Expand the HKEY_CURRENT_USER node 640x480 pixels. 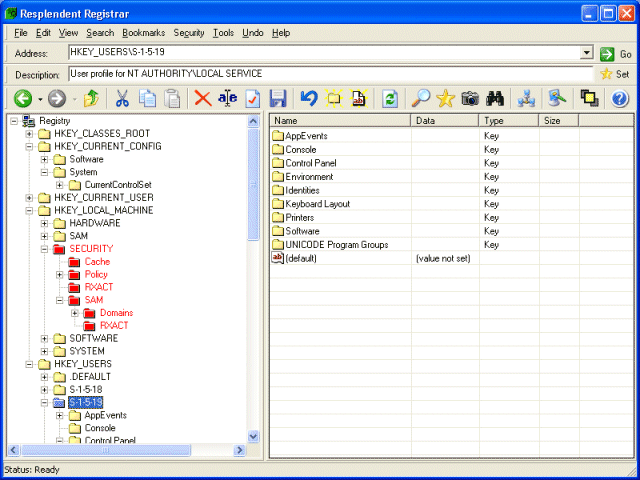pyautogui.click(x=29, y=198)
